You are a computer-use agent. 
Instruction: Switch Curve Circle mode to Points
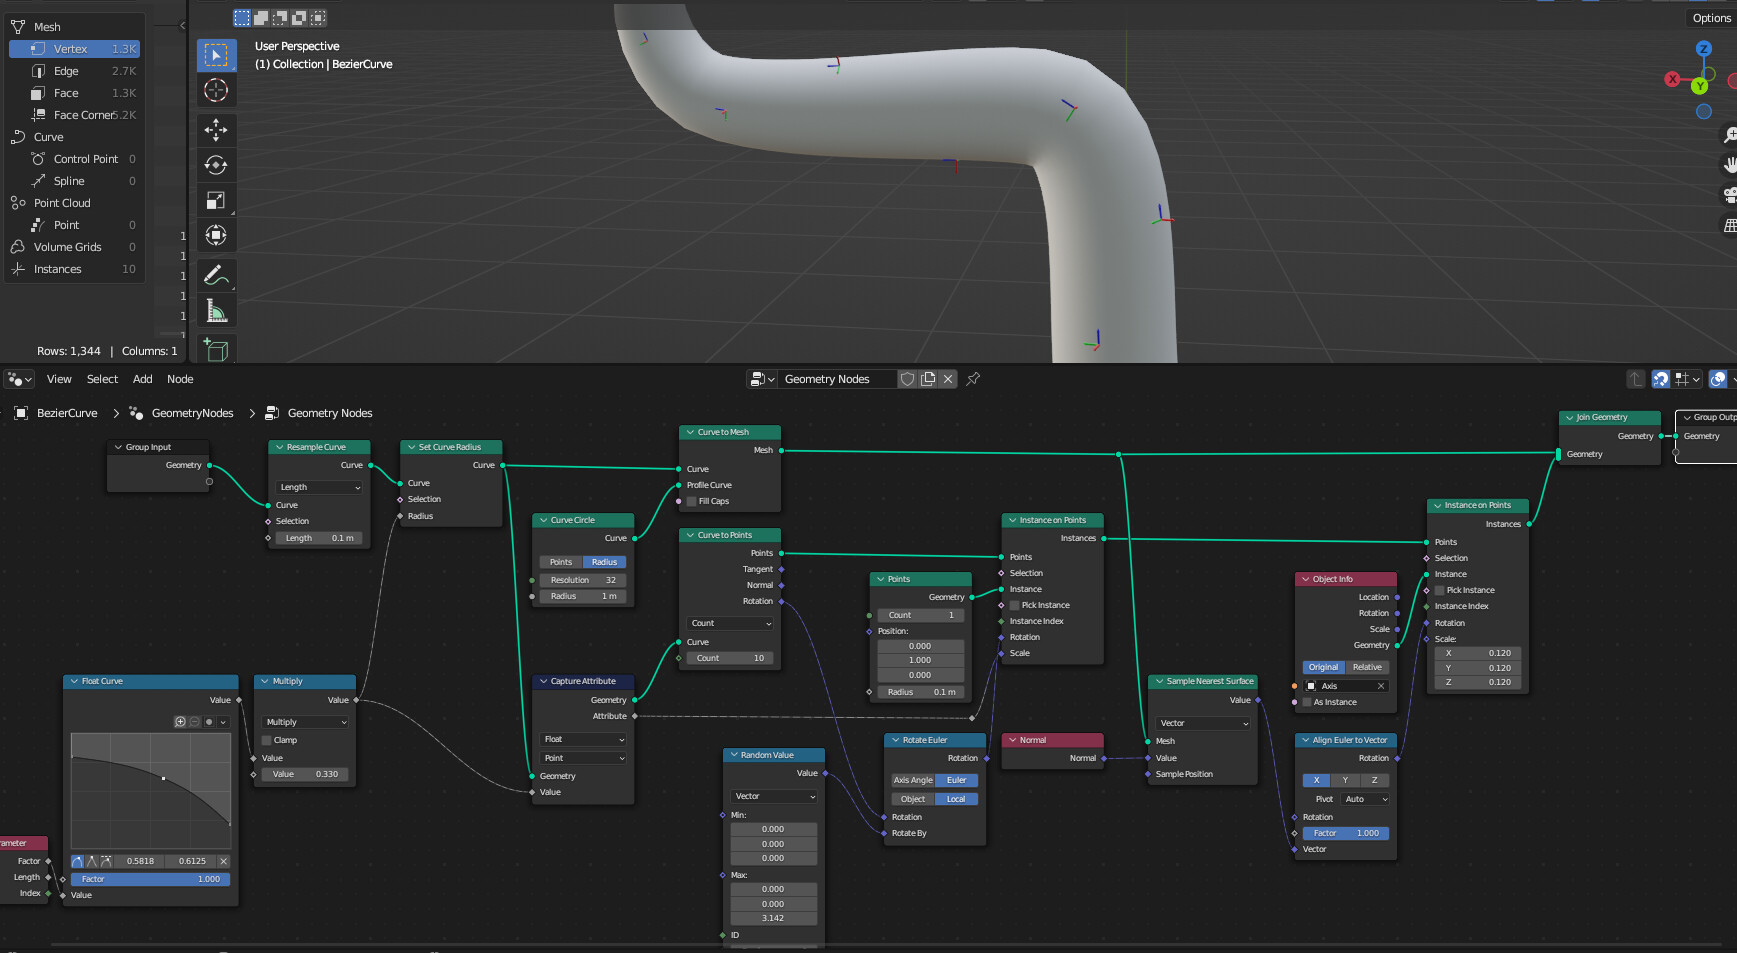561,562
